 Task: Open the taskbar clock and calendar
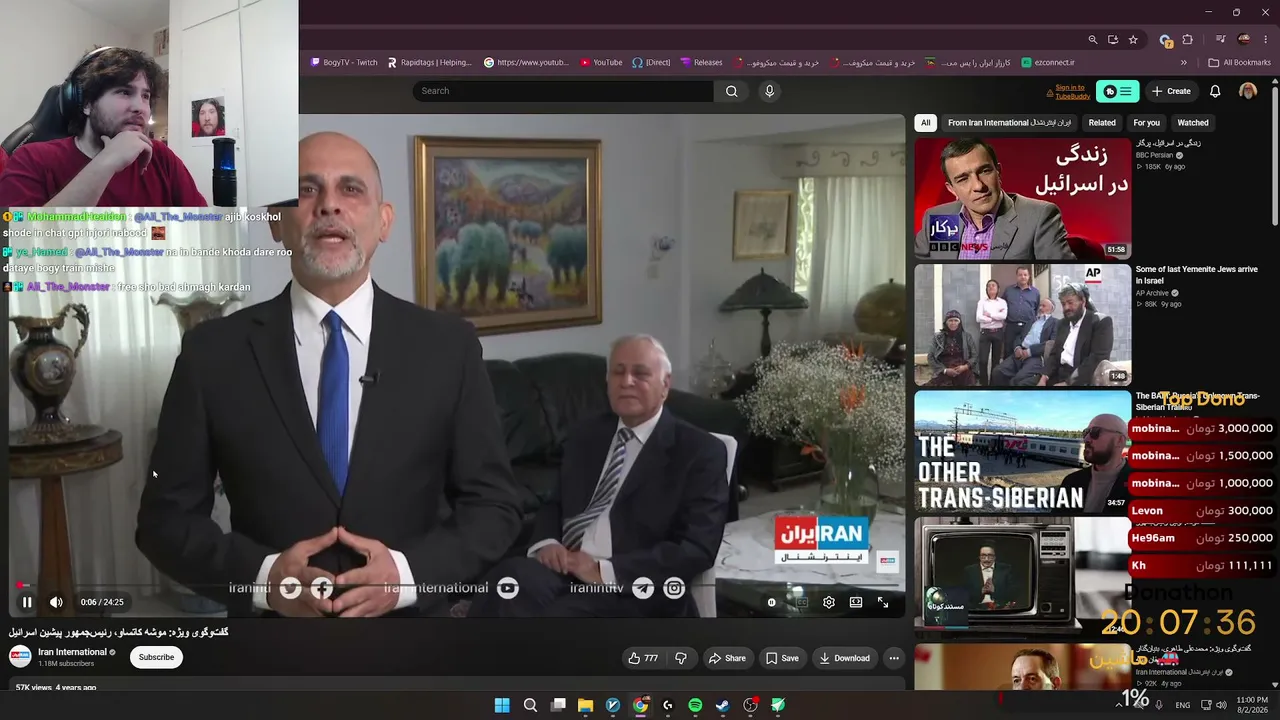pyautogui.click(x=1252, y=705)
